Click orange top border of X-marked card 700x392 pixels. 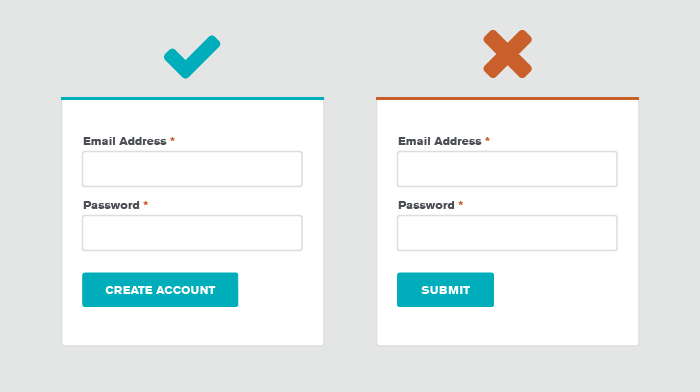pos(508,98)
